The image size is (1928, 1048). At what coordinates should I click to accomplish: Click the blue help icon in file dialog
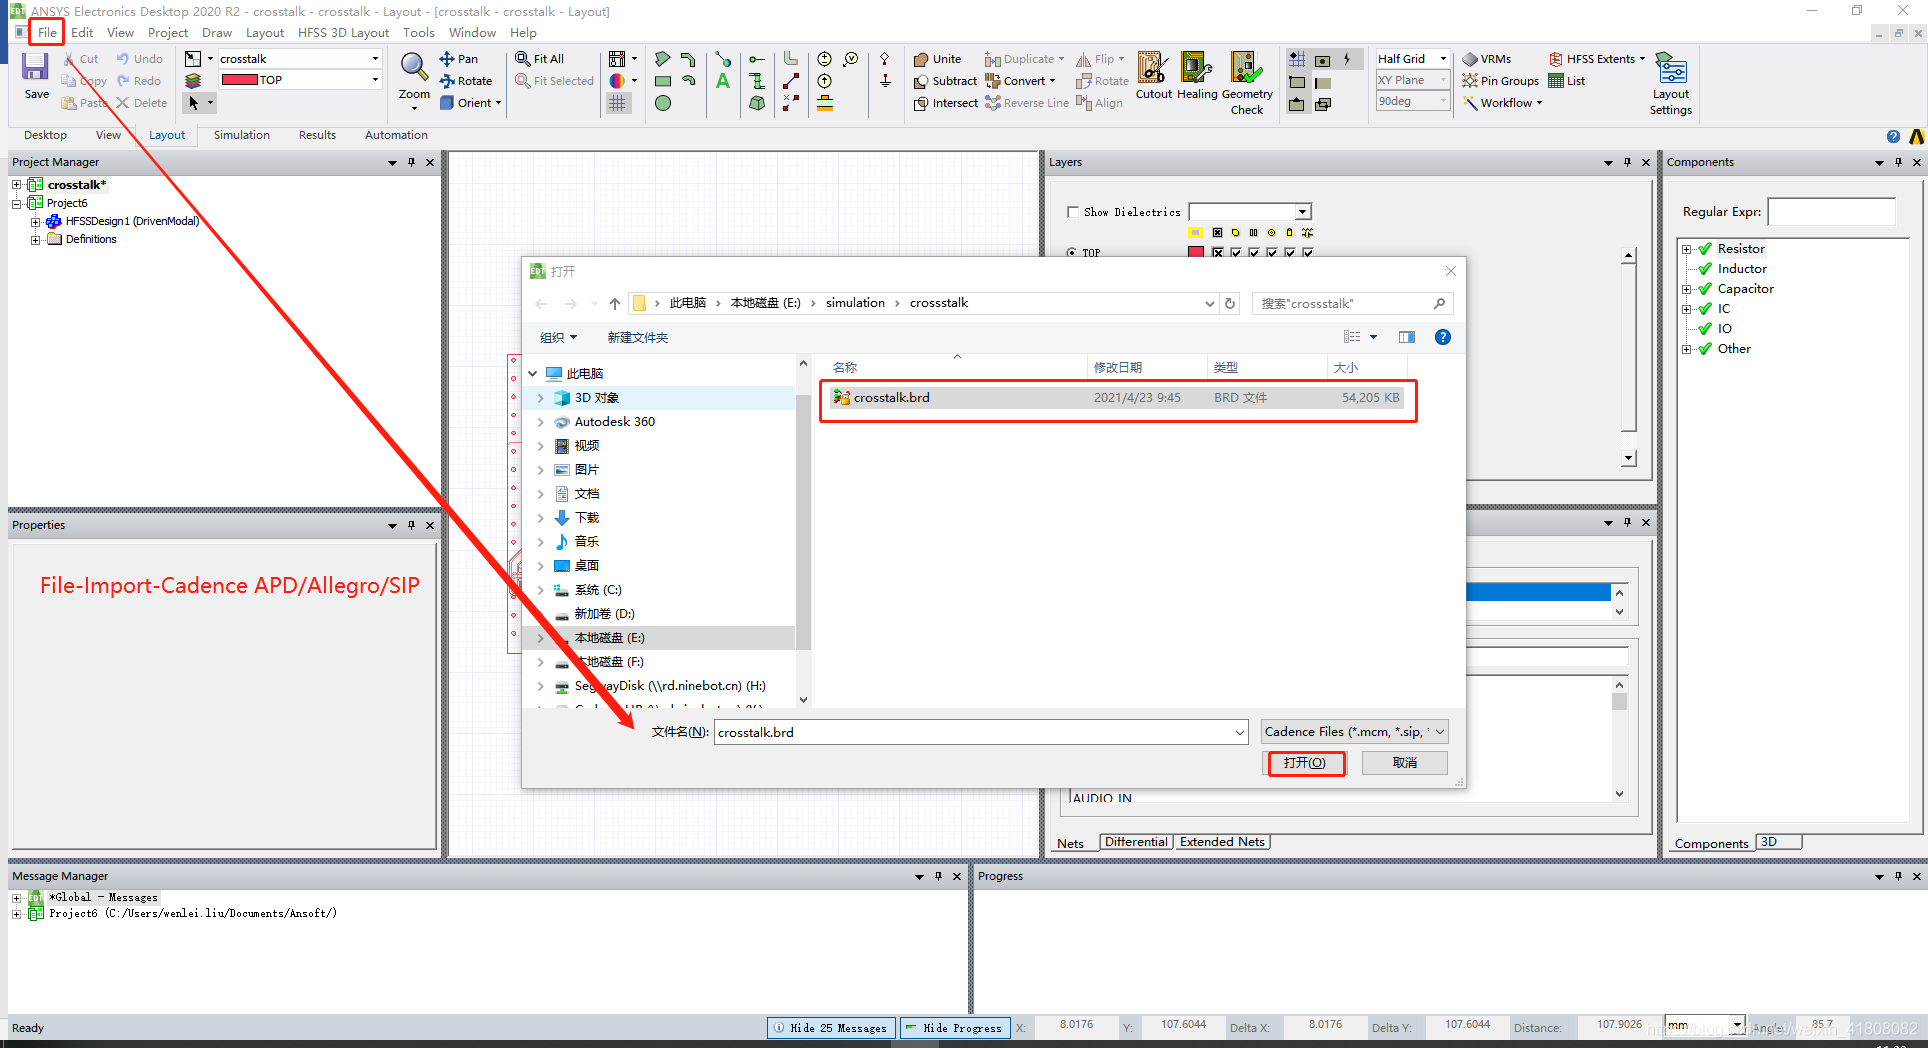click(x=1443, y=337)
